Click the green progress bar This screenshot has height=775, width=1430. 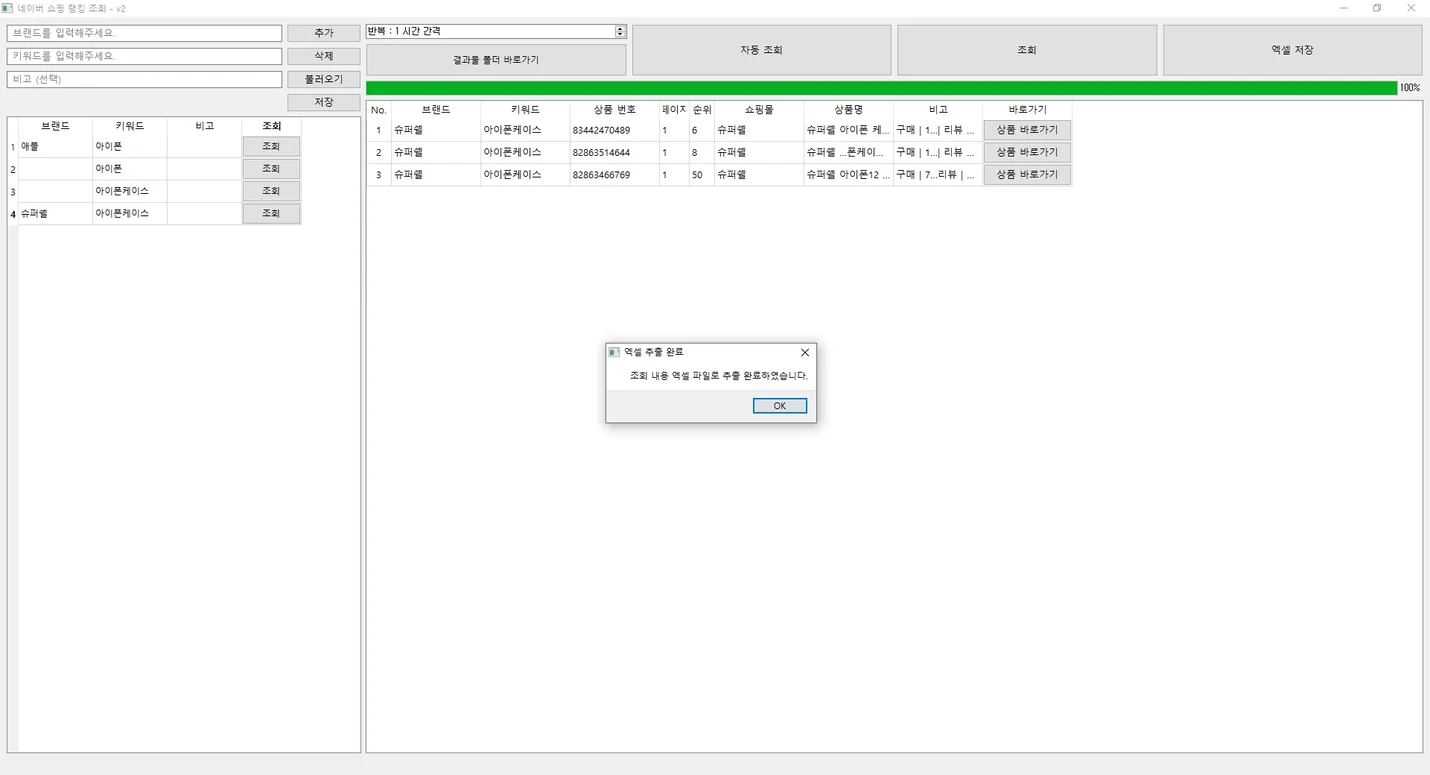(x=882, y=88)
